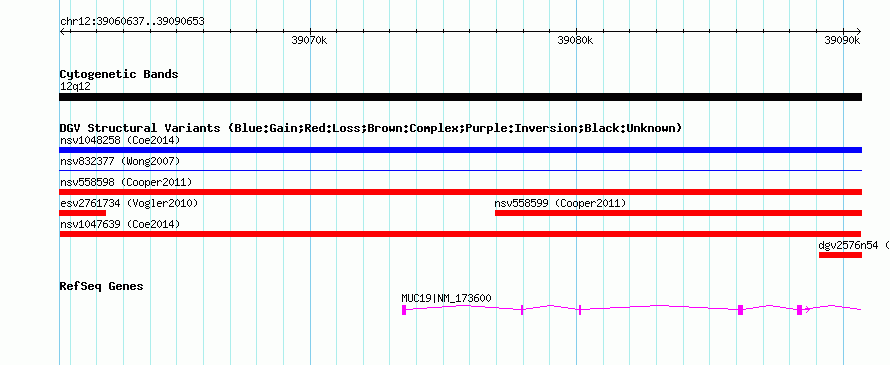Click the 12q12 band label

tap(75, 87)
